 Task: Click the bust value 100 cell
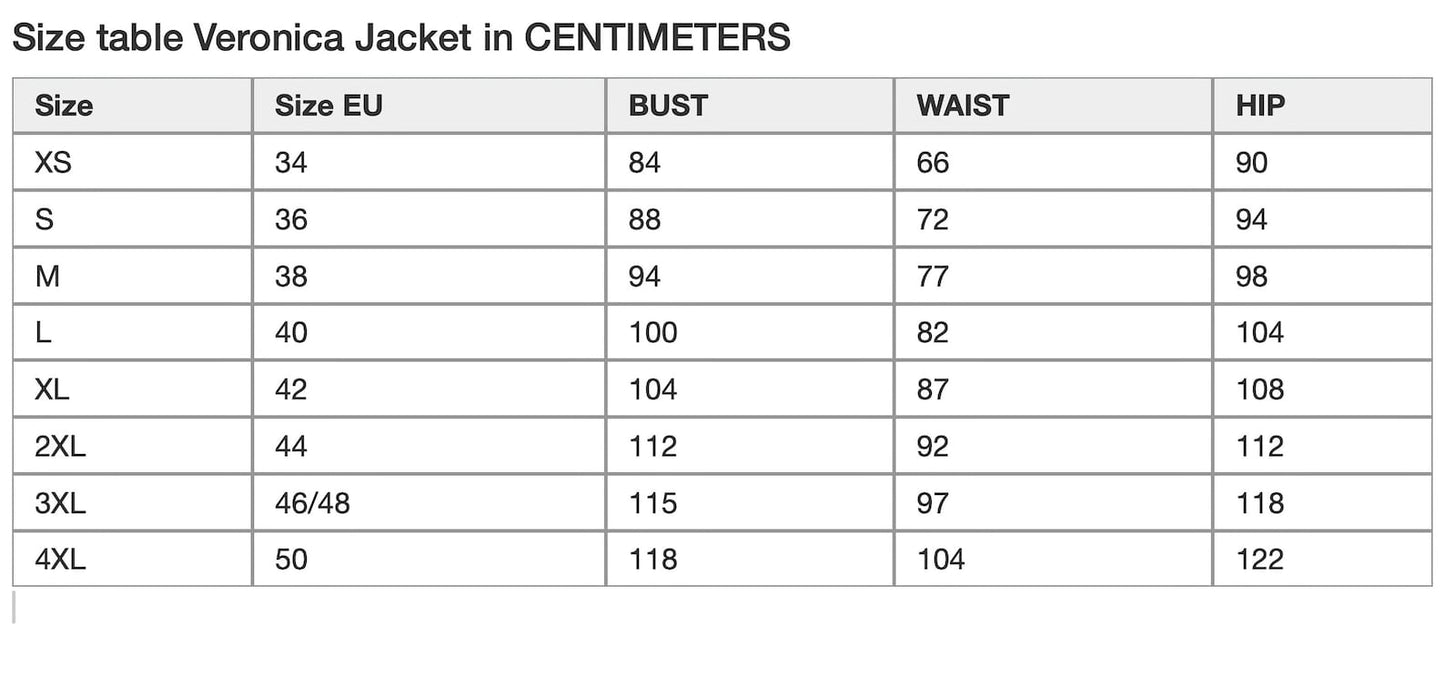coord(653,332)
